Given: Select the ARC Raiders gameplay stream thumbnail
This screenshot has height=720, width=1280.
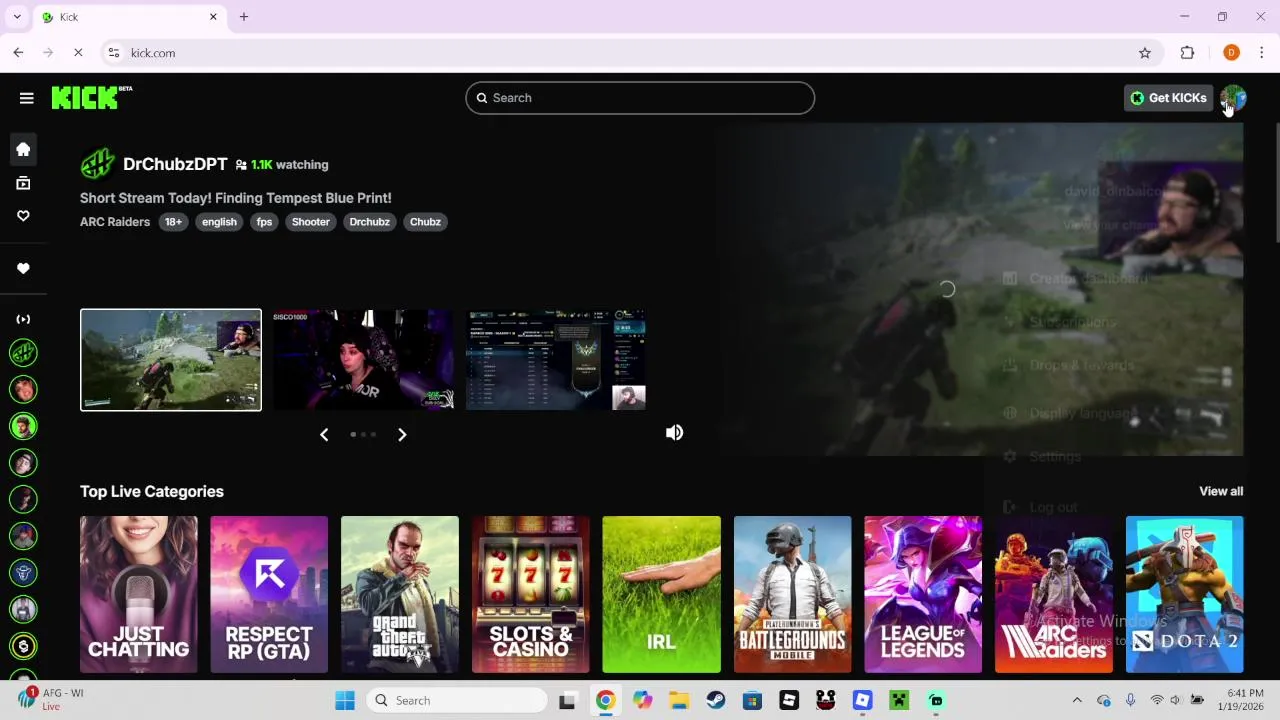Looking at the screenshot, I should click(x=171, y=360).
